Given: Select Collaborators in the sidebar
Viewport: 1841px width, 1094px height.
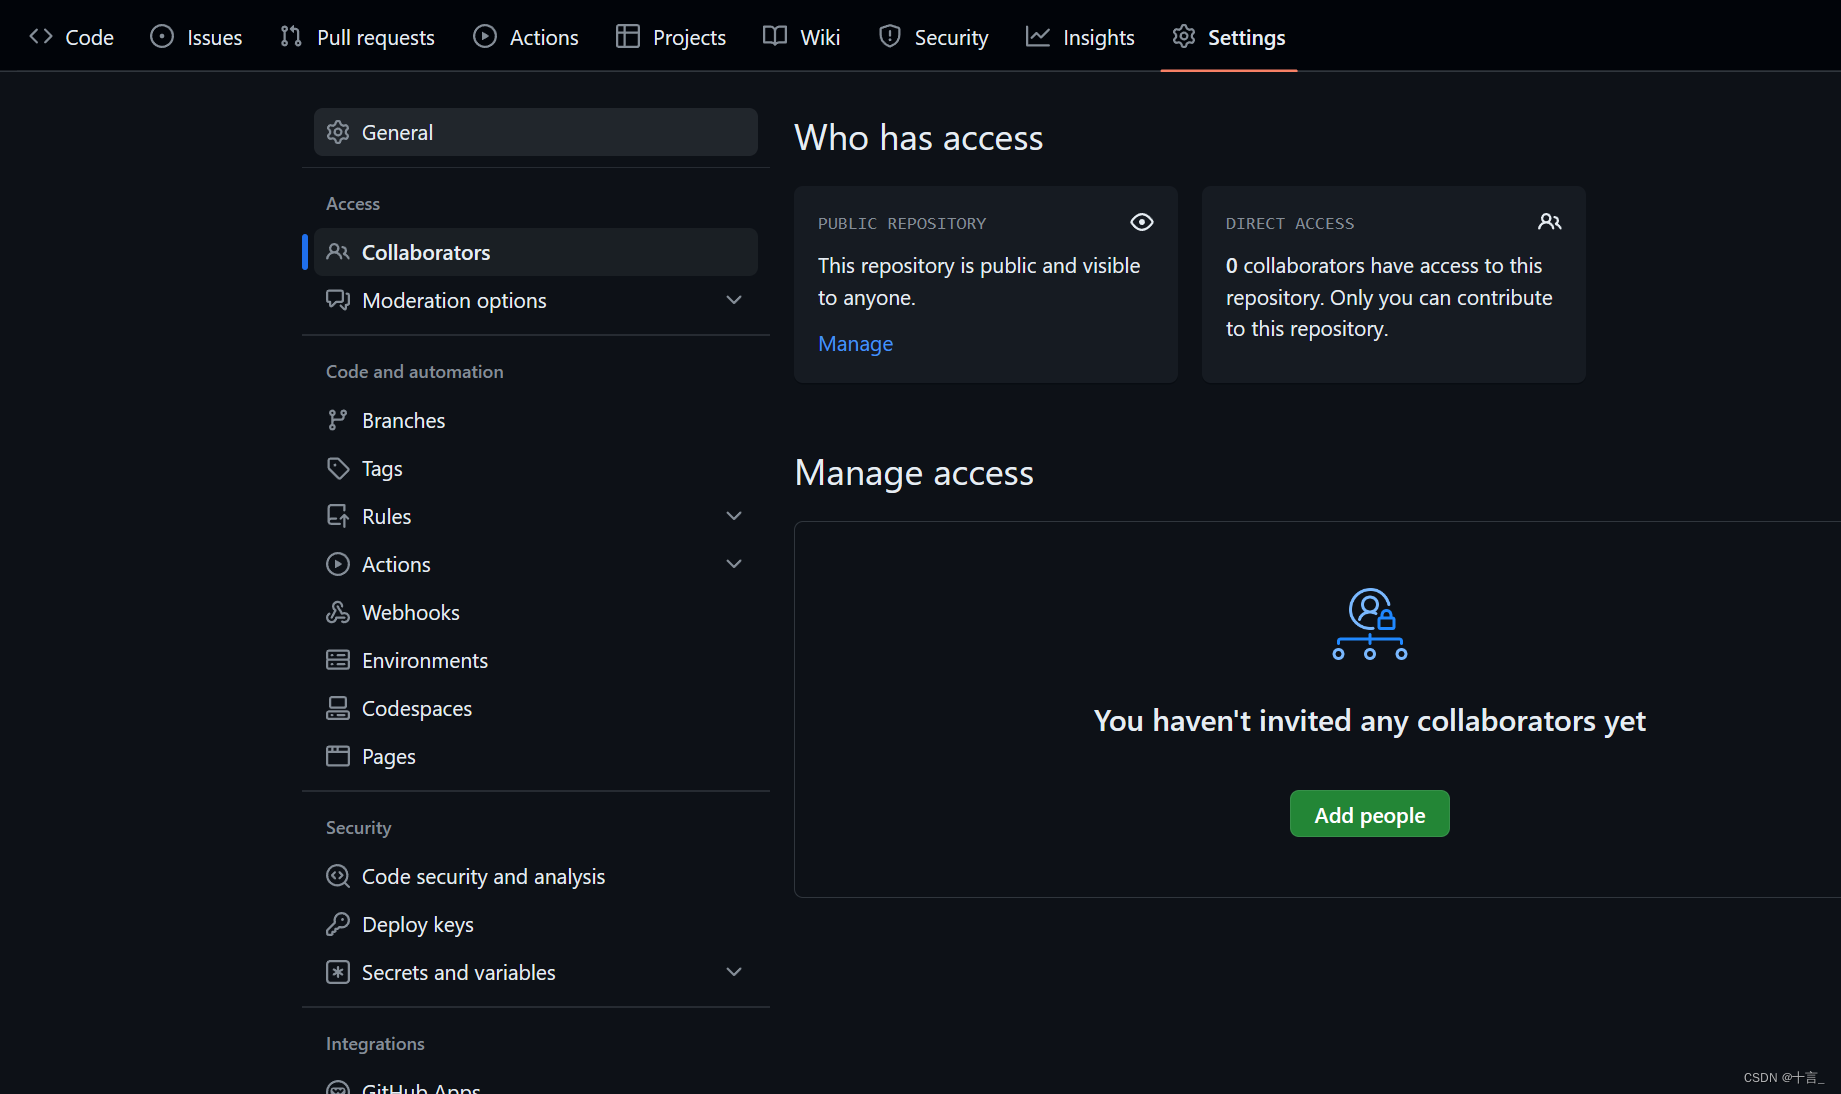Looking at the screenshot, I should 536,252.
